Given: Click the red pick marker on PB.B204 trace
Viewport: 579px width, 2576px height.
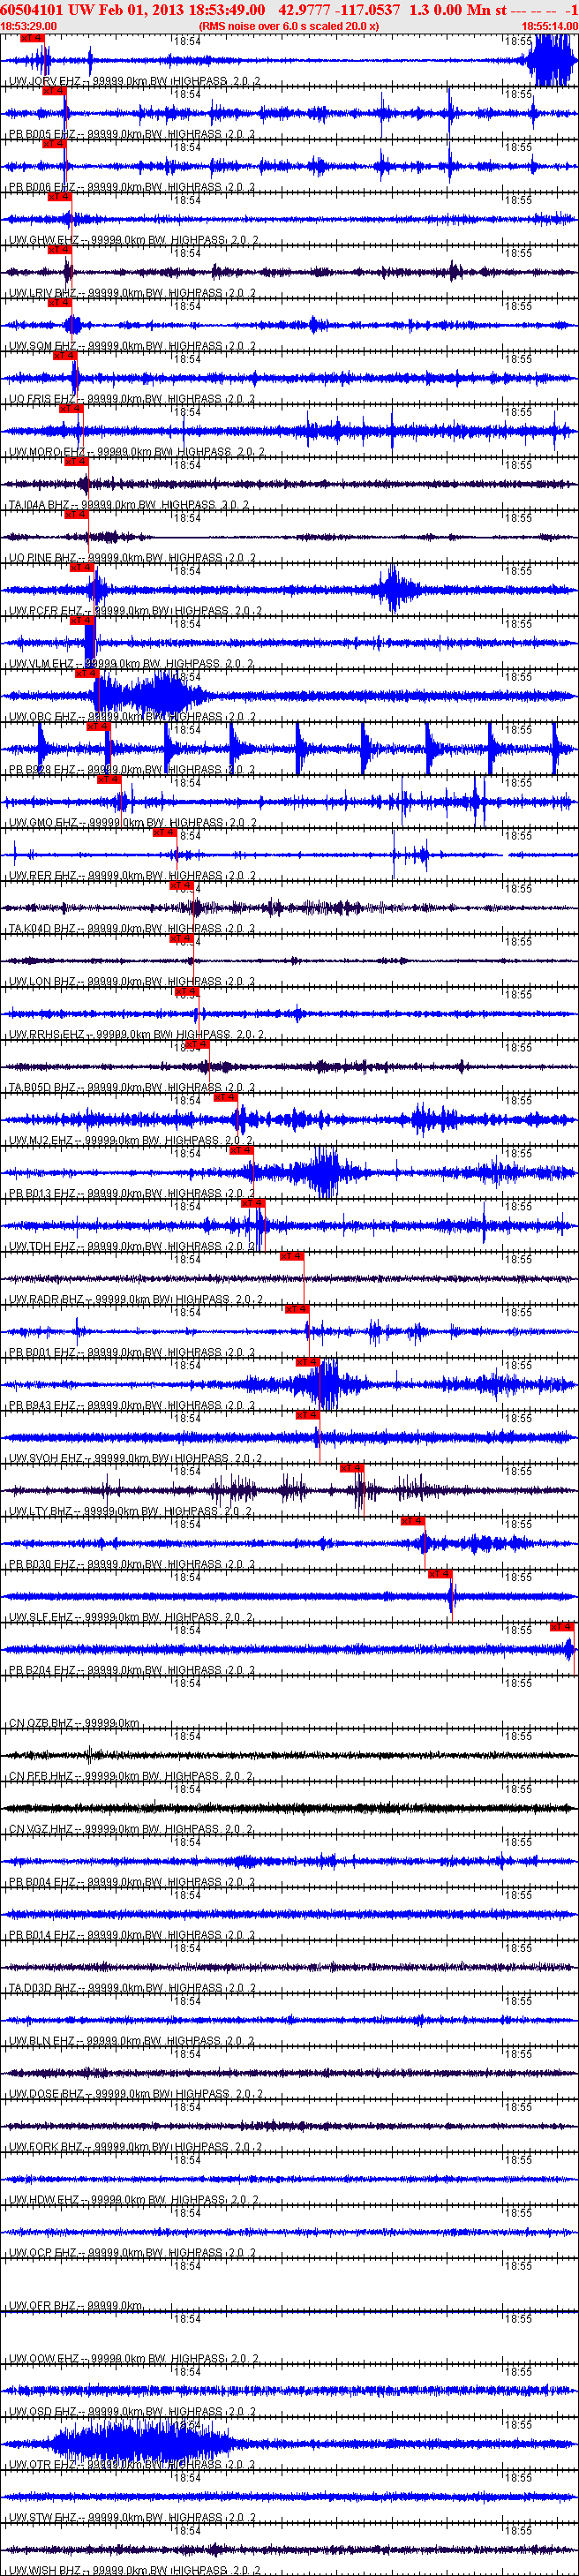Looking at the screenshot, I should (562, 1627).
